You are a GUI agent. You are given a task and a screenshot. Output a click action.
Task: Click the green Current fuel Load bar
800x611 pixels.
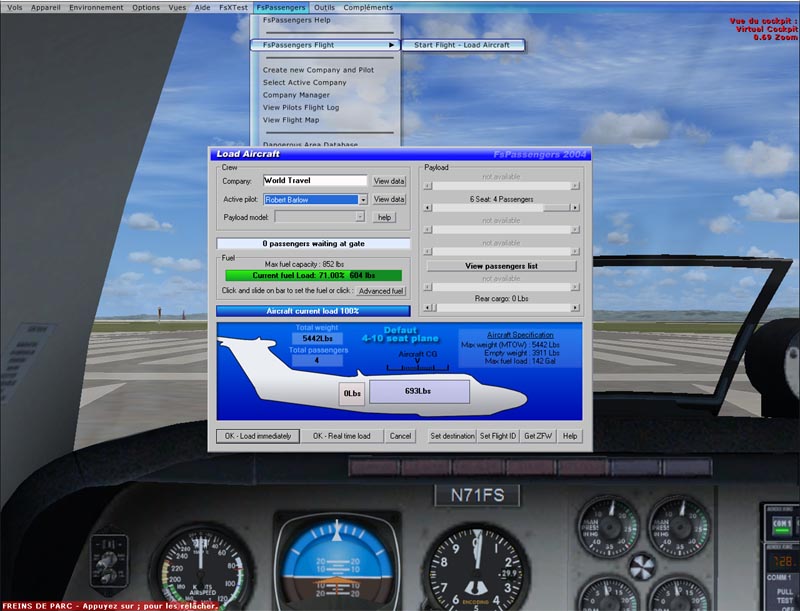314,275
